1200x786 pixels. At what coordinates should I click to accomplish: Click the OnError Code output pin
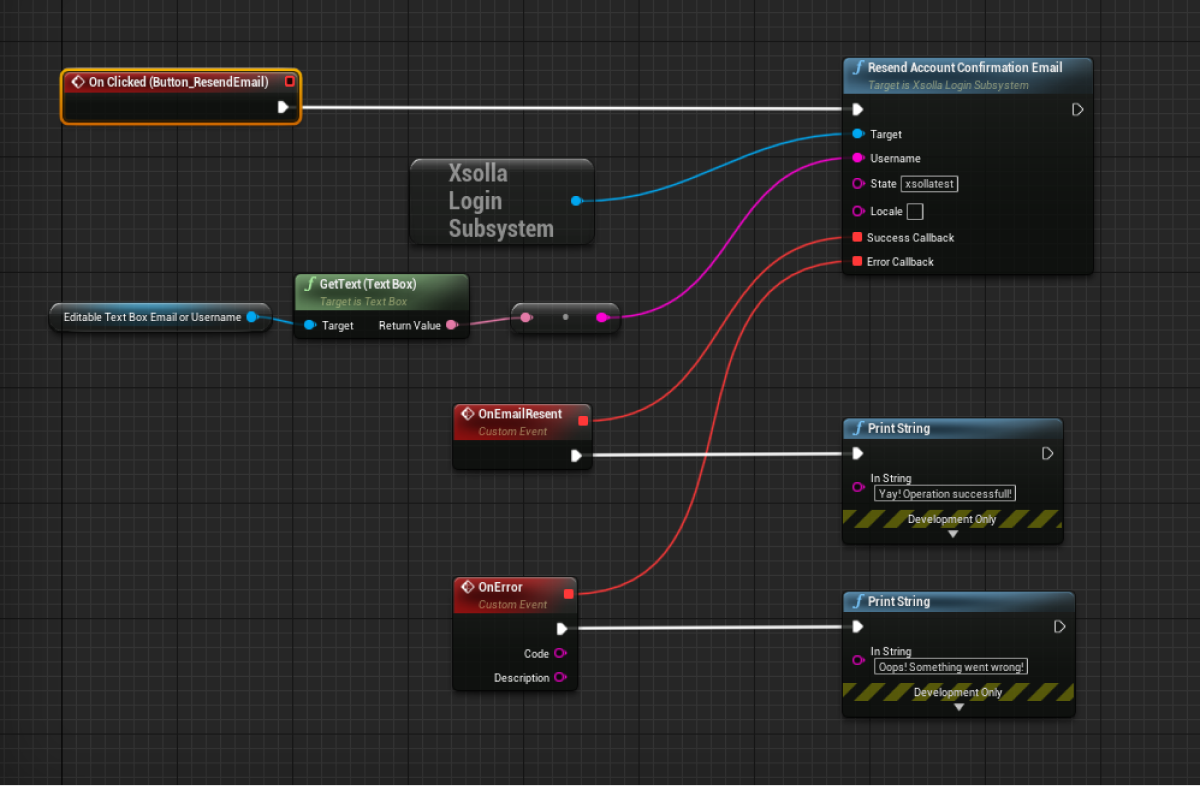click(x=560, y=654)
